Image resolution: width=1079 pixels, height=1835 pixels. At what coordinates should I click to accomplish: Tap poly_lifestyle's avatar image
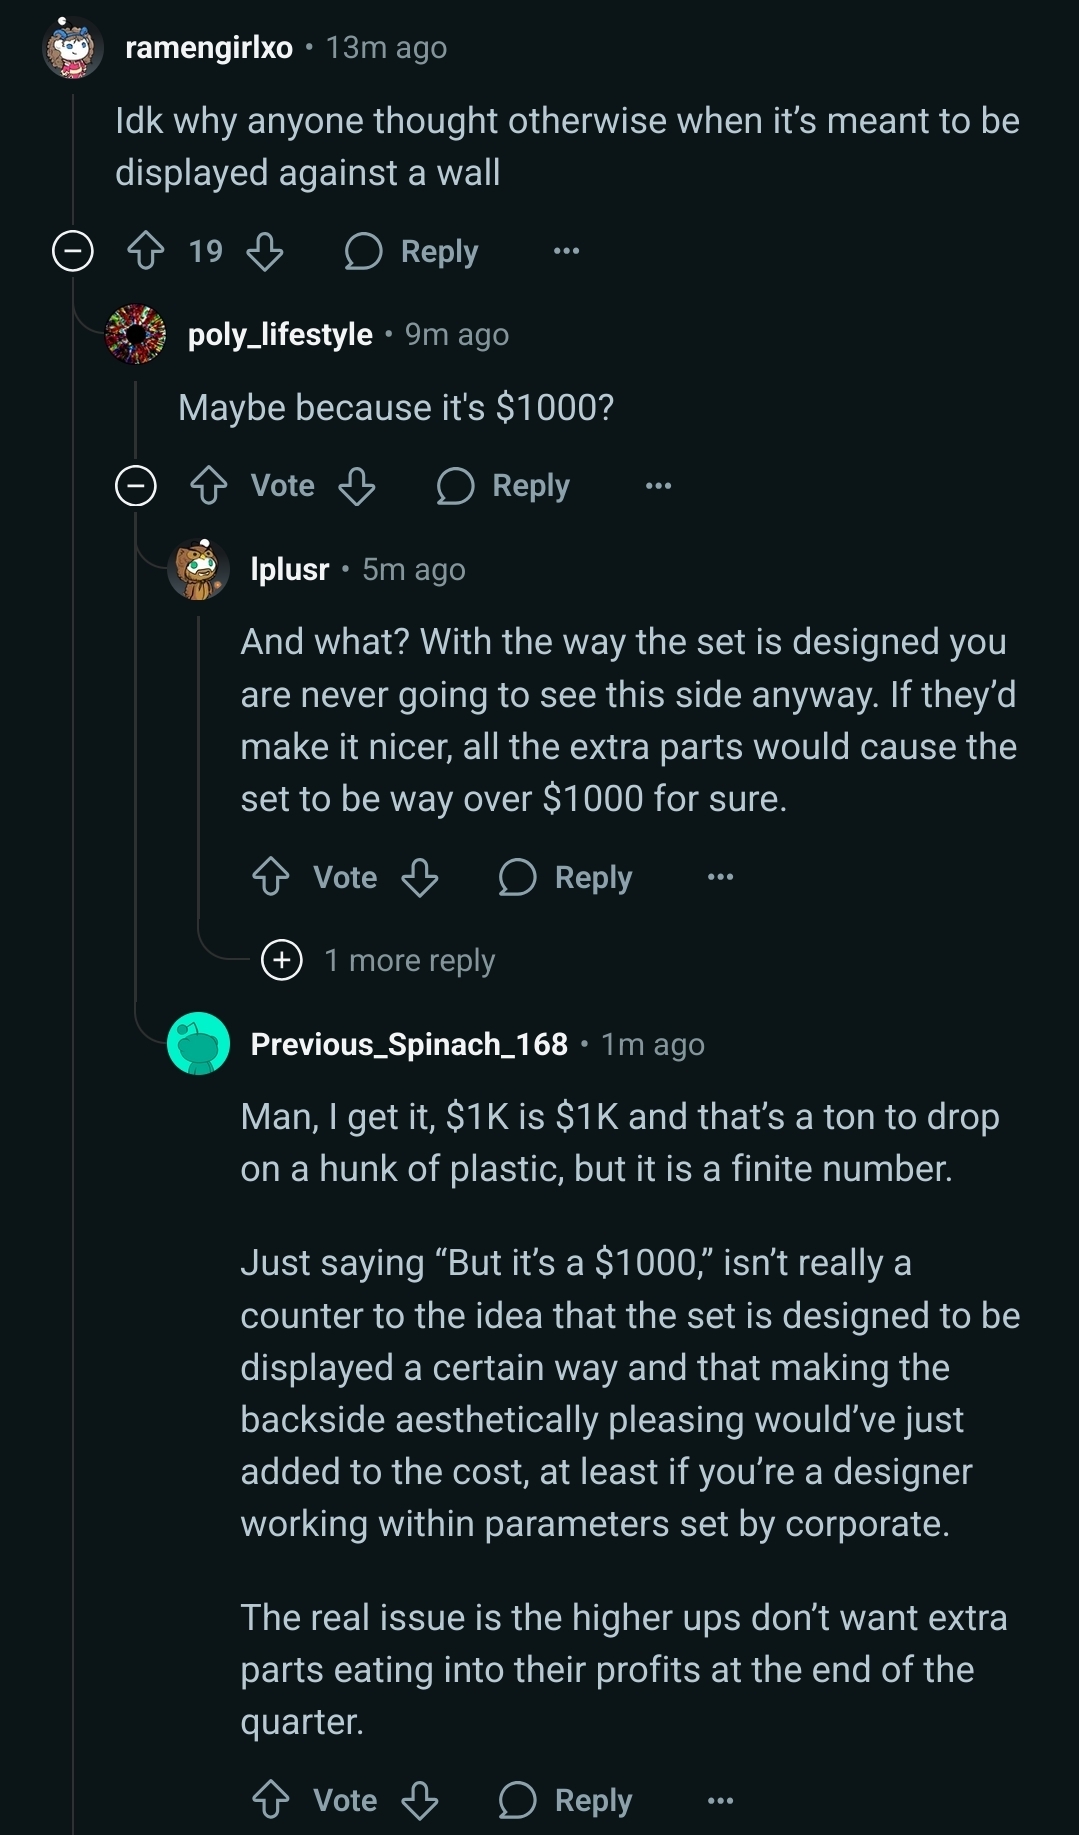click(136, 334)
